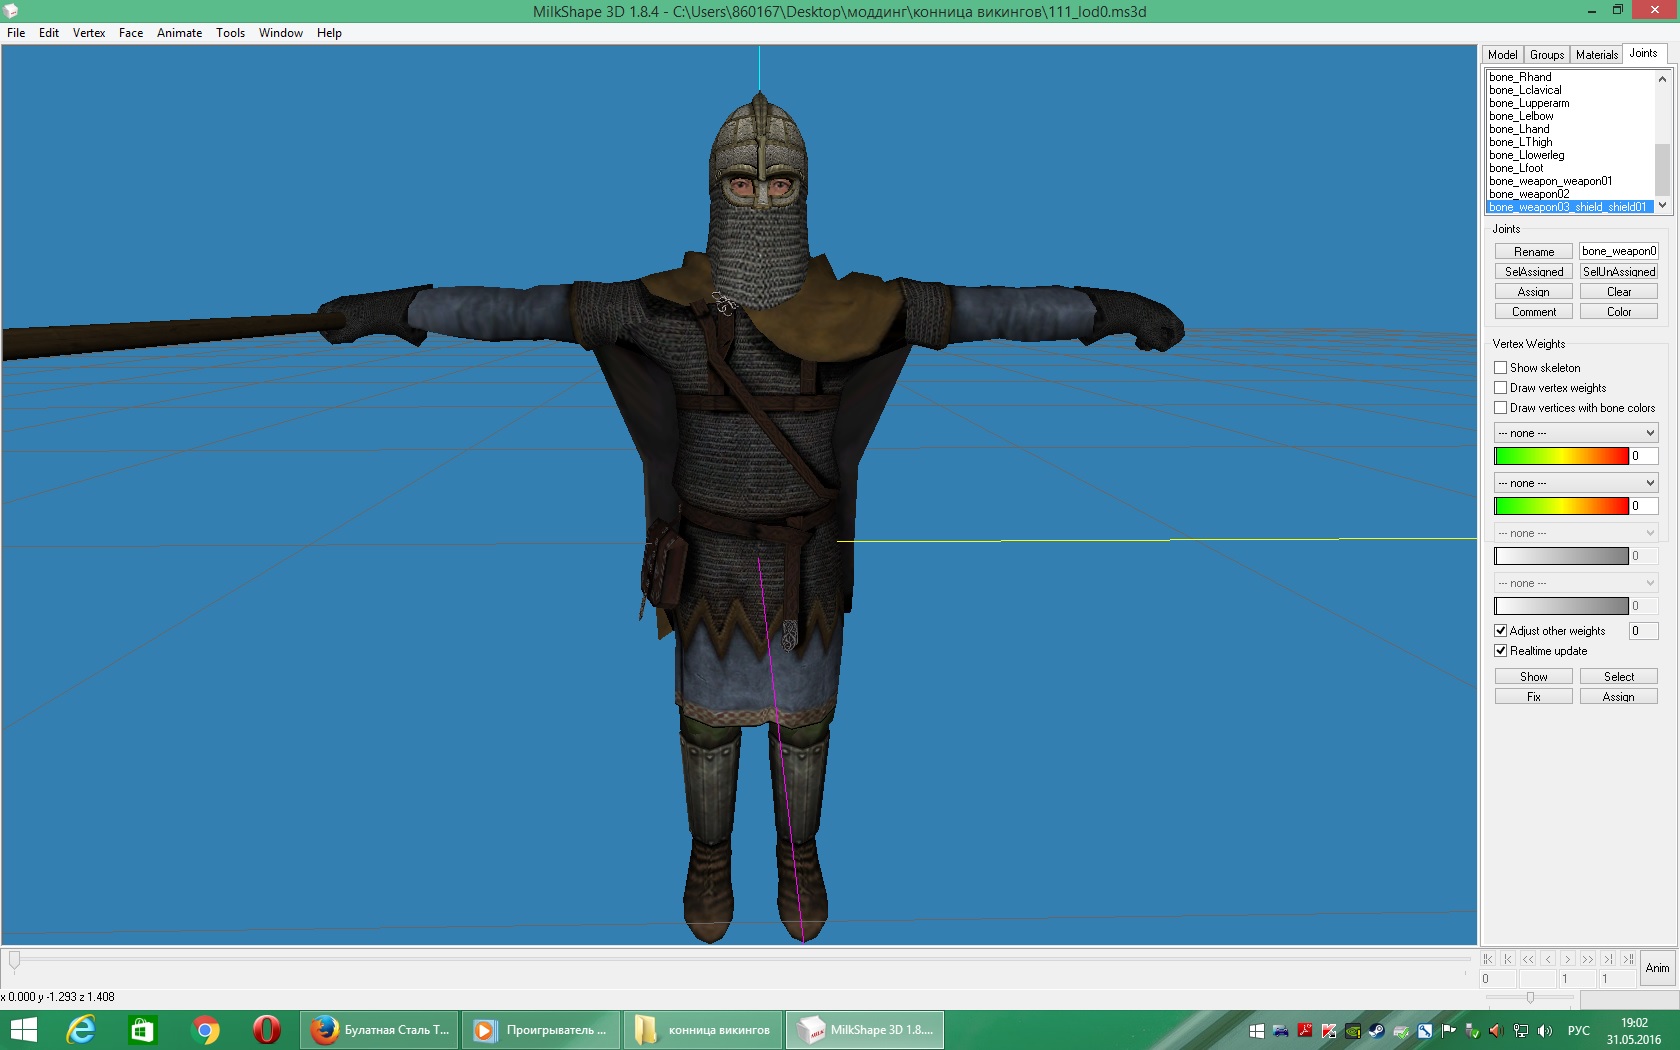The height and width of the screenshot is (1050, 1680).
Task: Select bone_Lfoot joint entry
Action: (x=1570, y=168)
